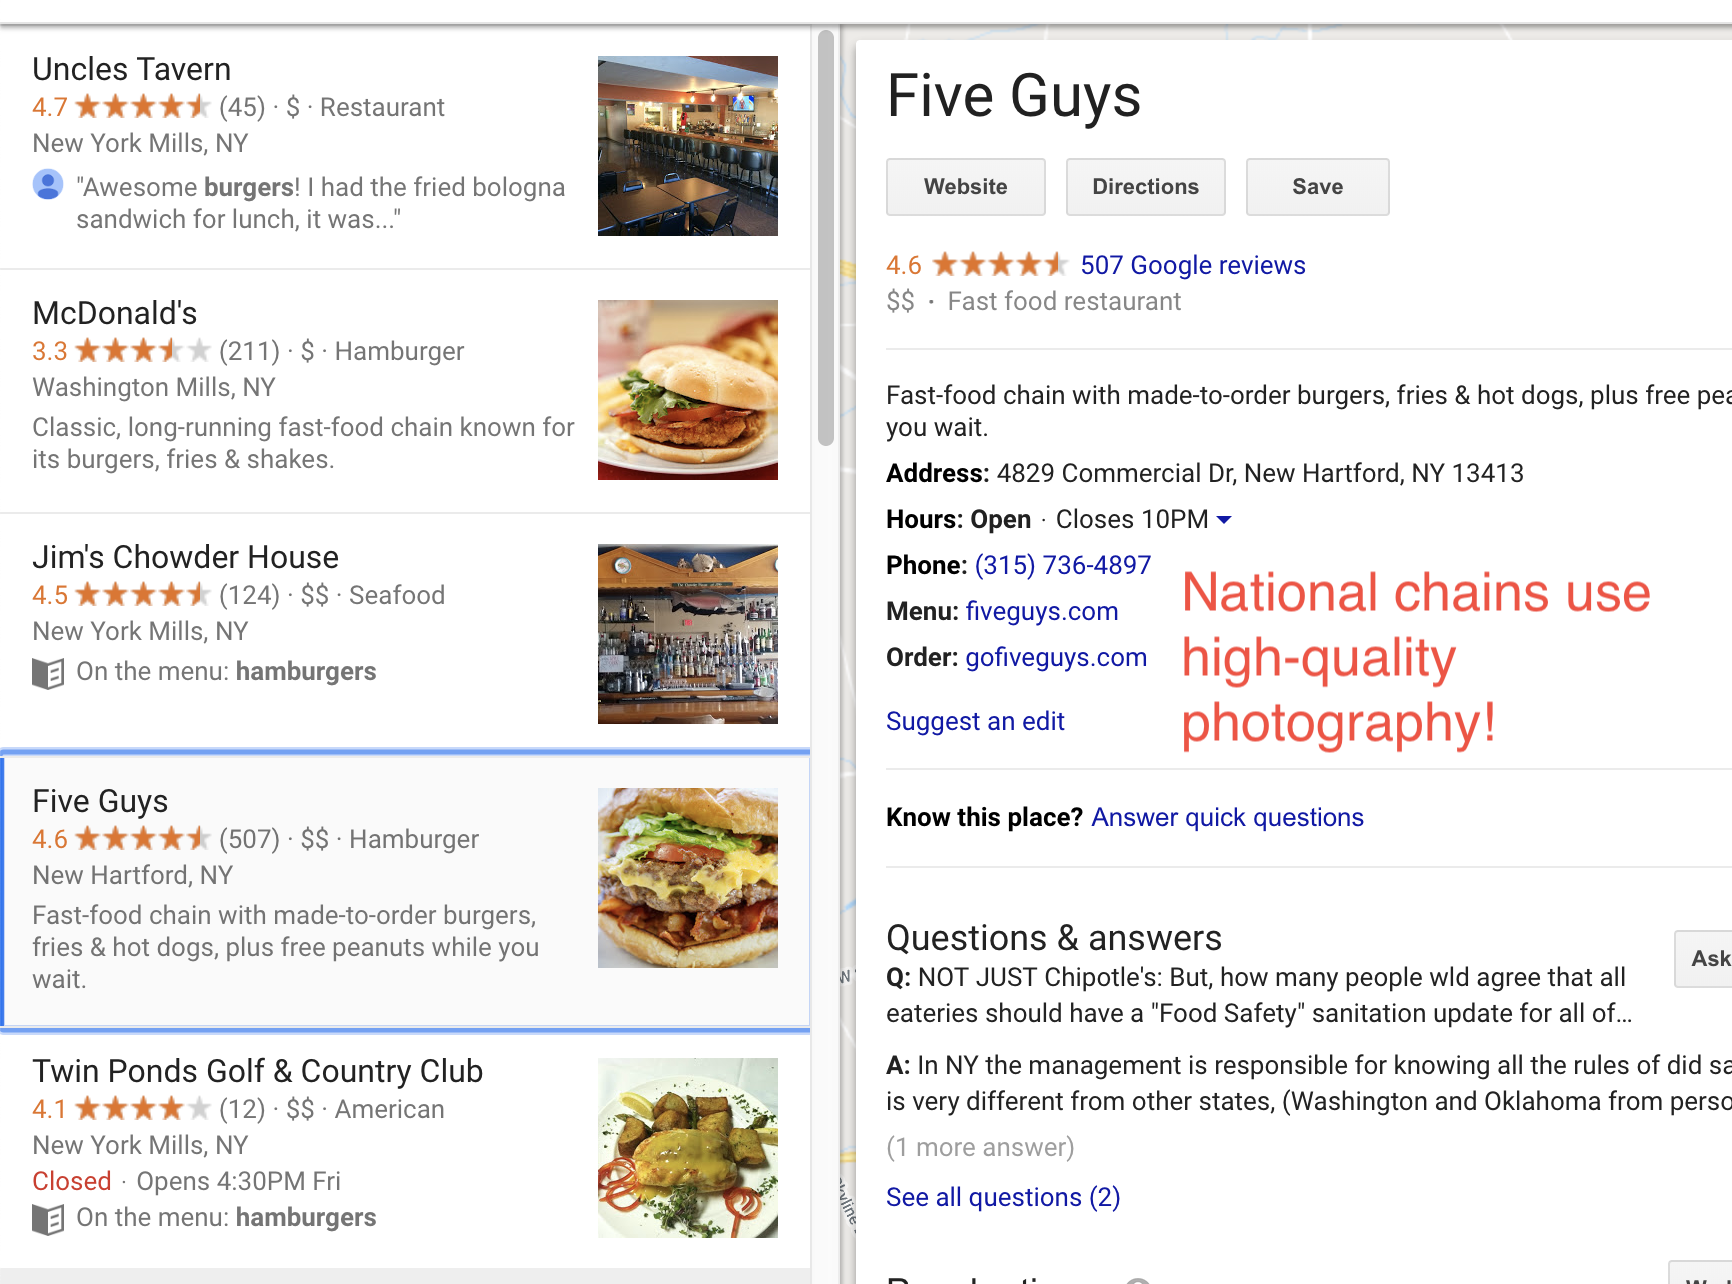Open the Five Guys website
The height and width of the screenshot is (1284, 1732).
[x=964, y=186]
